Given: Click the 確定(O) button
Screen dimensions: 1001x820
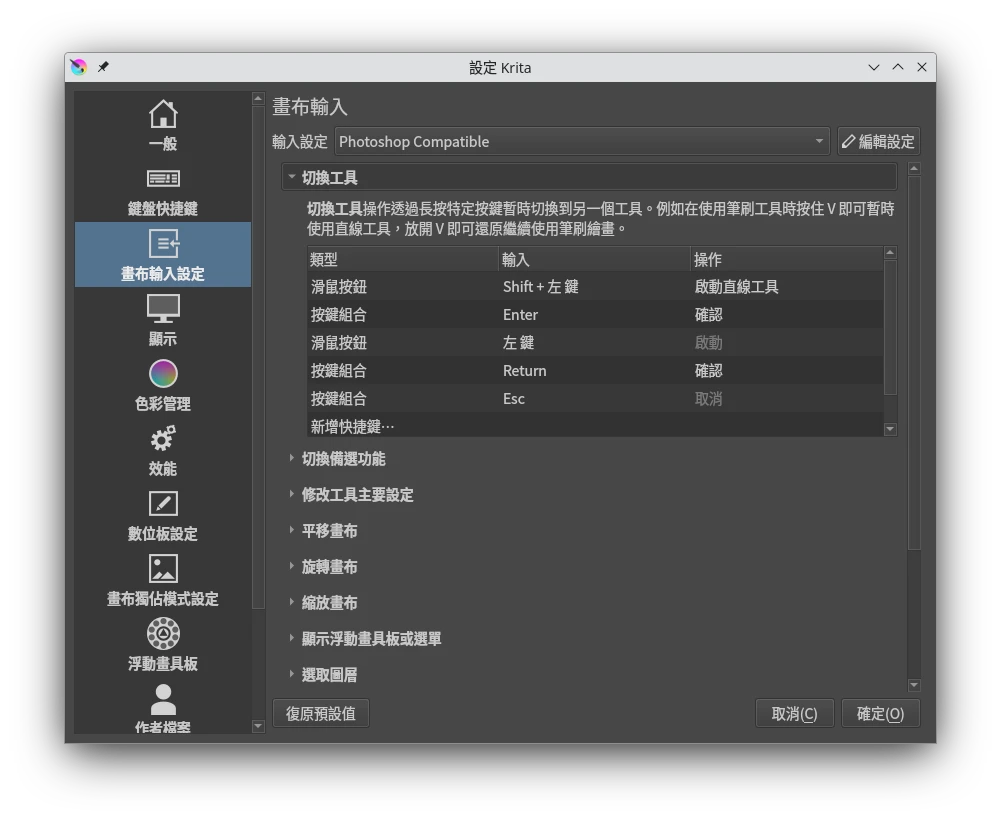Looking at the screenshot, I should 880,714.
